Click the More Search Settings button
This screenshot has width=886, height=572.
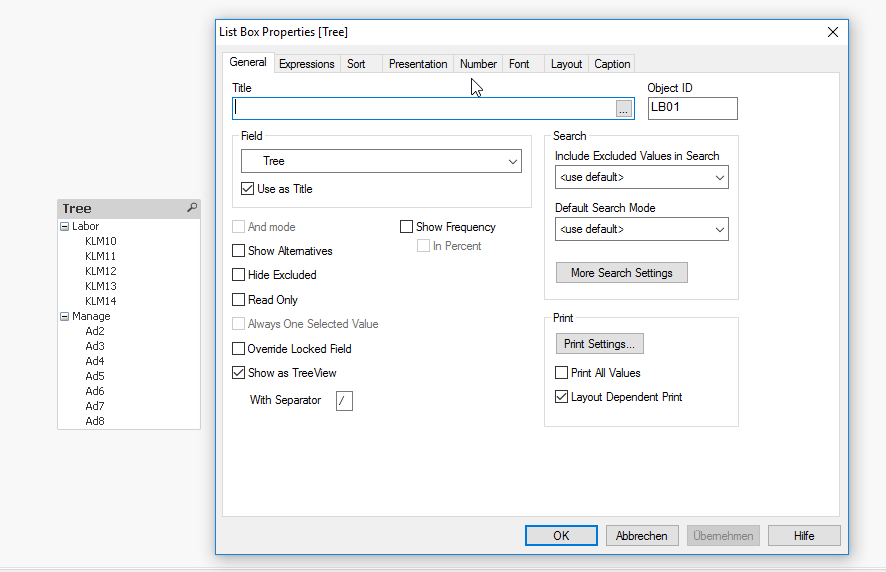coord(621,273)
